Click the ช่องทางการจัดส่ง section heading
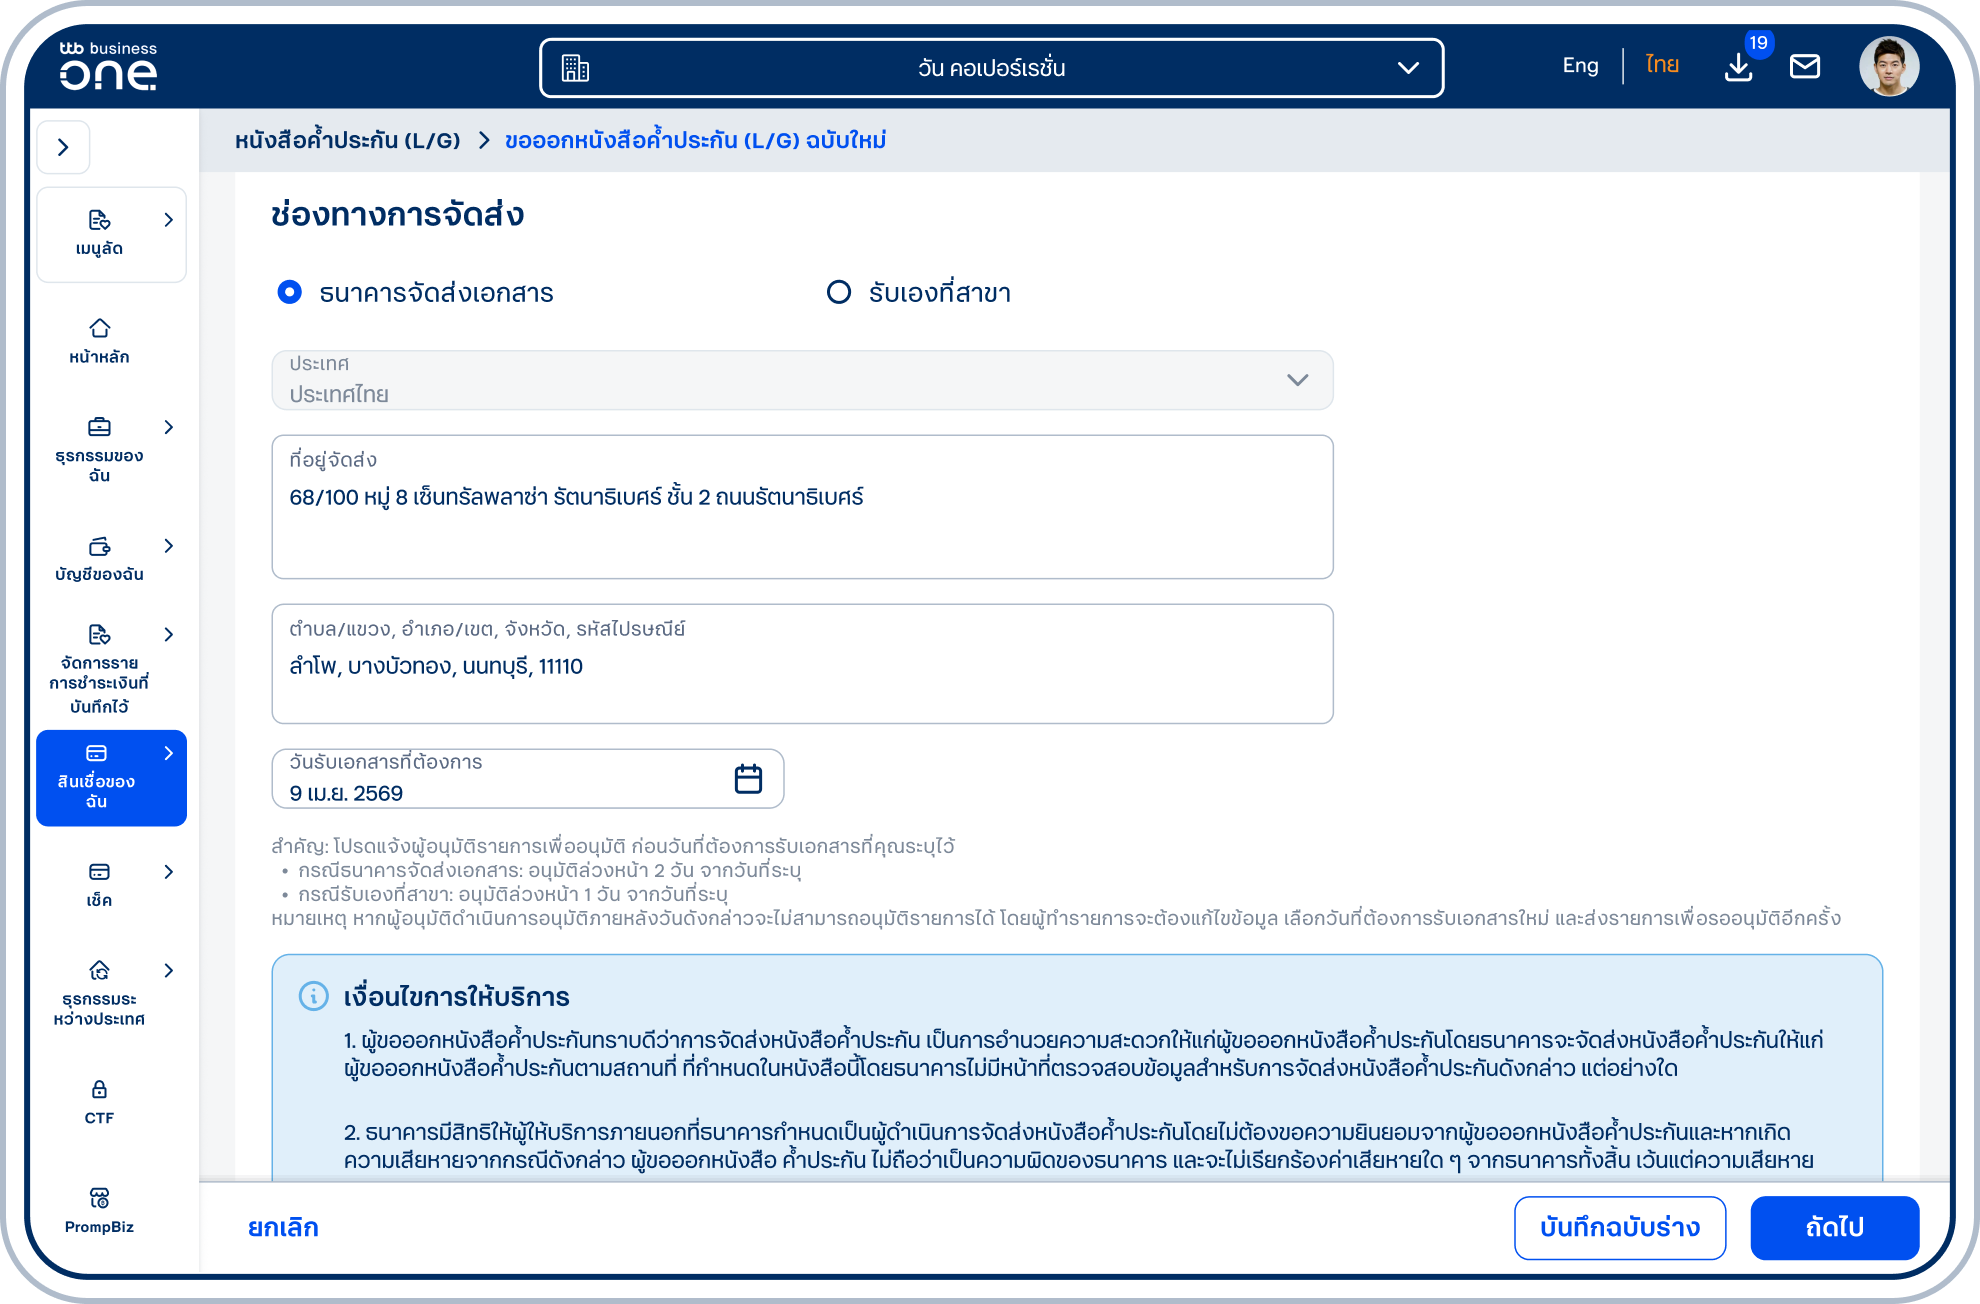 (x=397, y=214)
